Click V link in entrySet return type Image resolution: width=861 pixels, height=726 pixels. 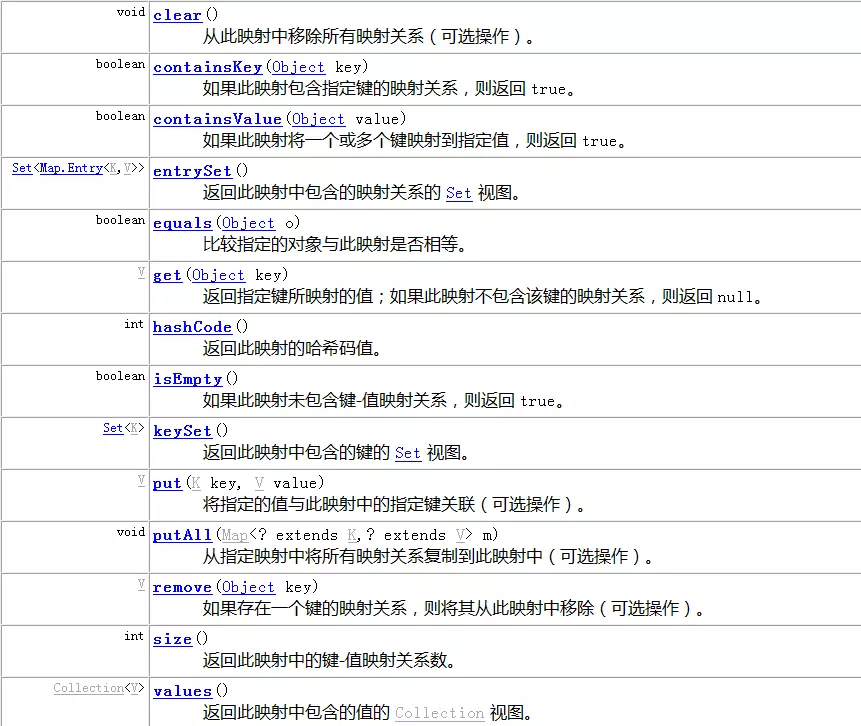(x=127, y=168)
